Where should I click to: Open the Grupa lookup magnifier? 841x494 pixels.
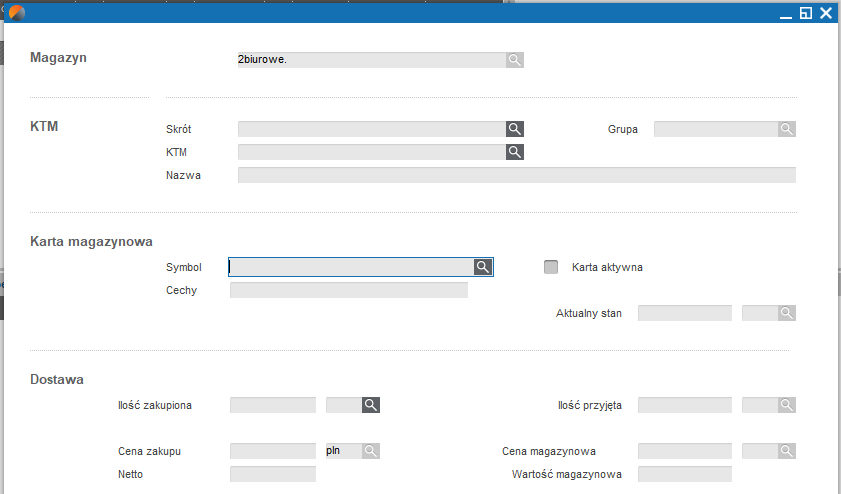(787, 129)
